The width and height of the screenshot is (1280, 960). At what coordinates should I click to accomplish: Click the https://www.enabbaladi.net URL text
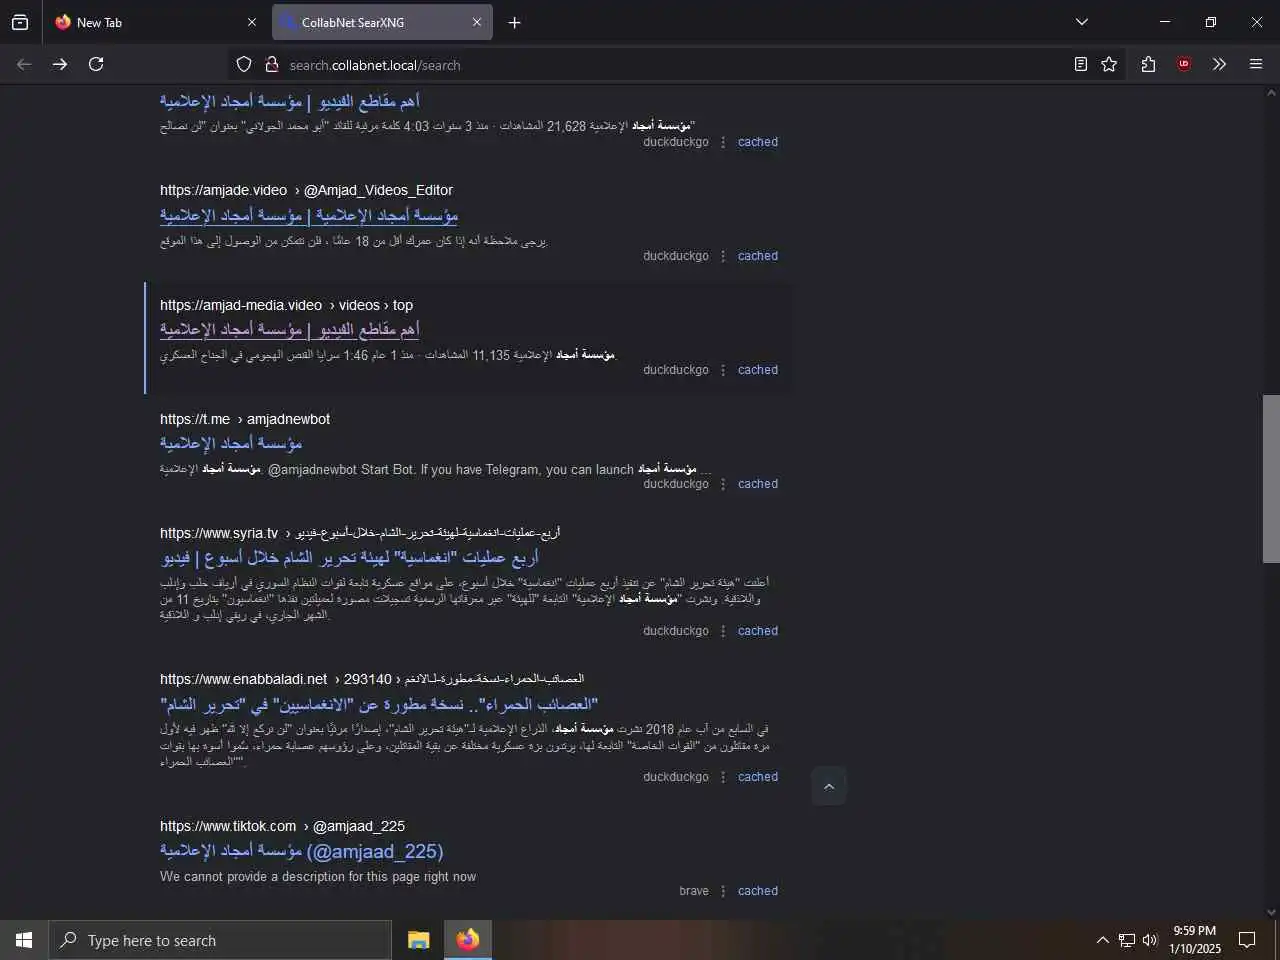point(243,679)
